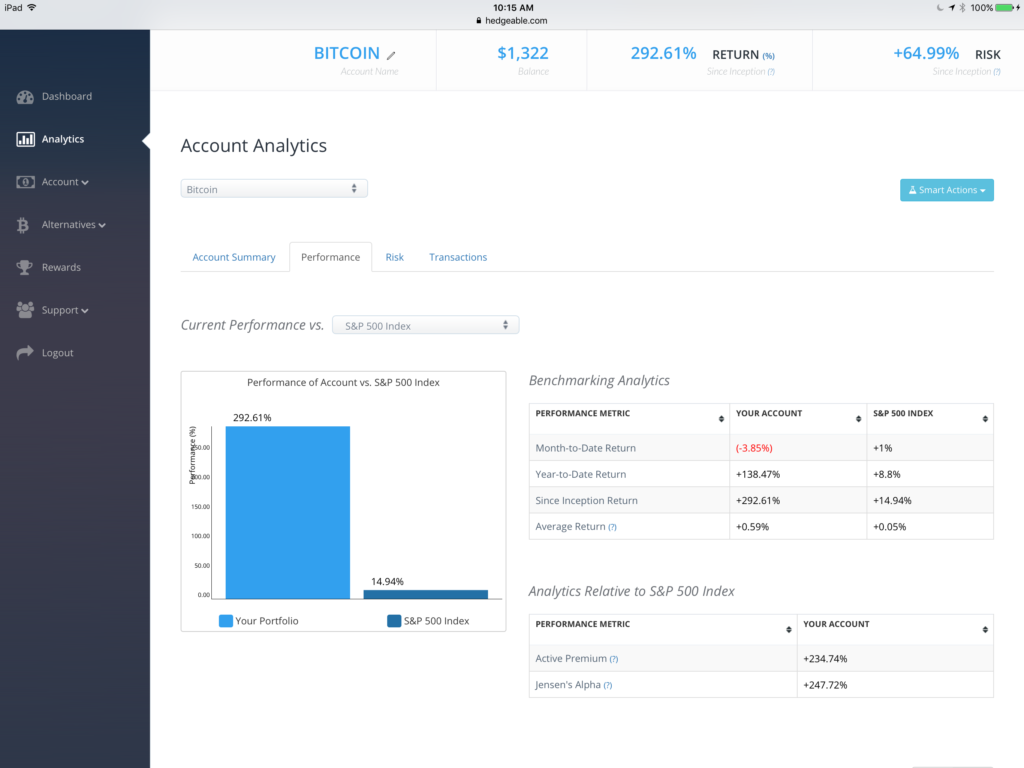Click the +138.47% Year-to-Date cell
Screen dimensions: 1024x768
point(758,474)
